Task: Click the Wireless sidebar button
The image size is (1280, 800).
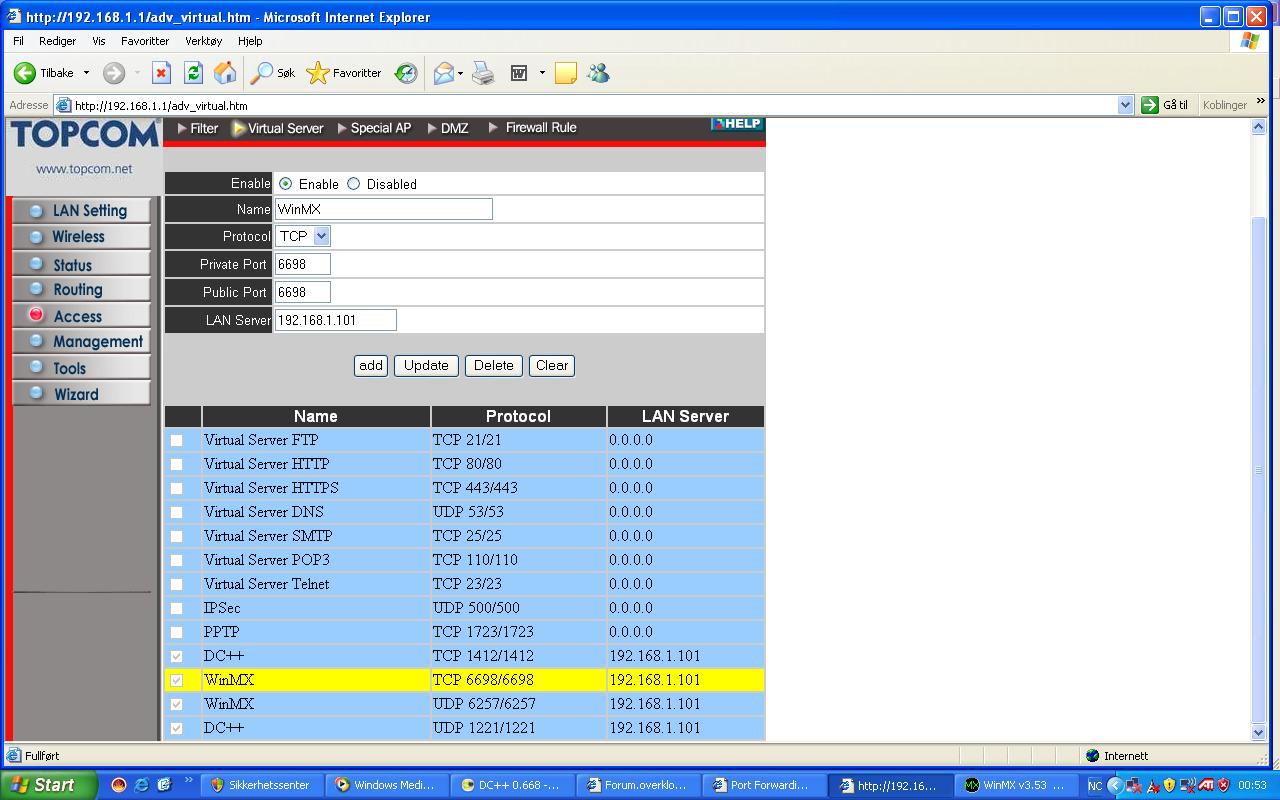Action: coord(80,237)
